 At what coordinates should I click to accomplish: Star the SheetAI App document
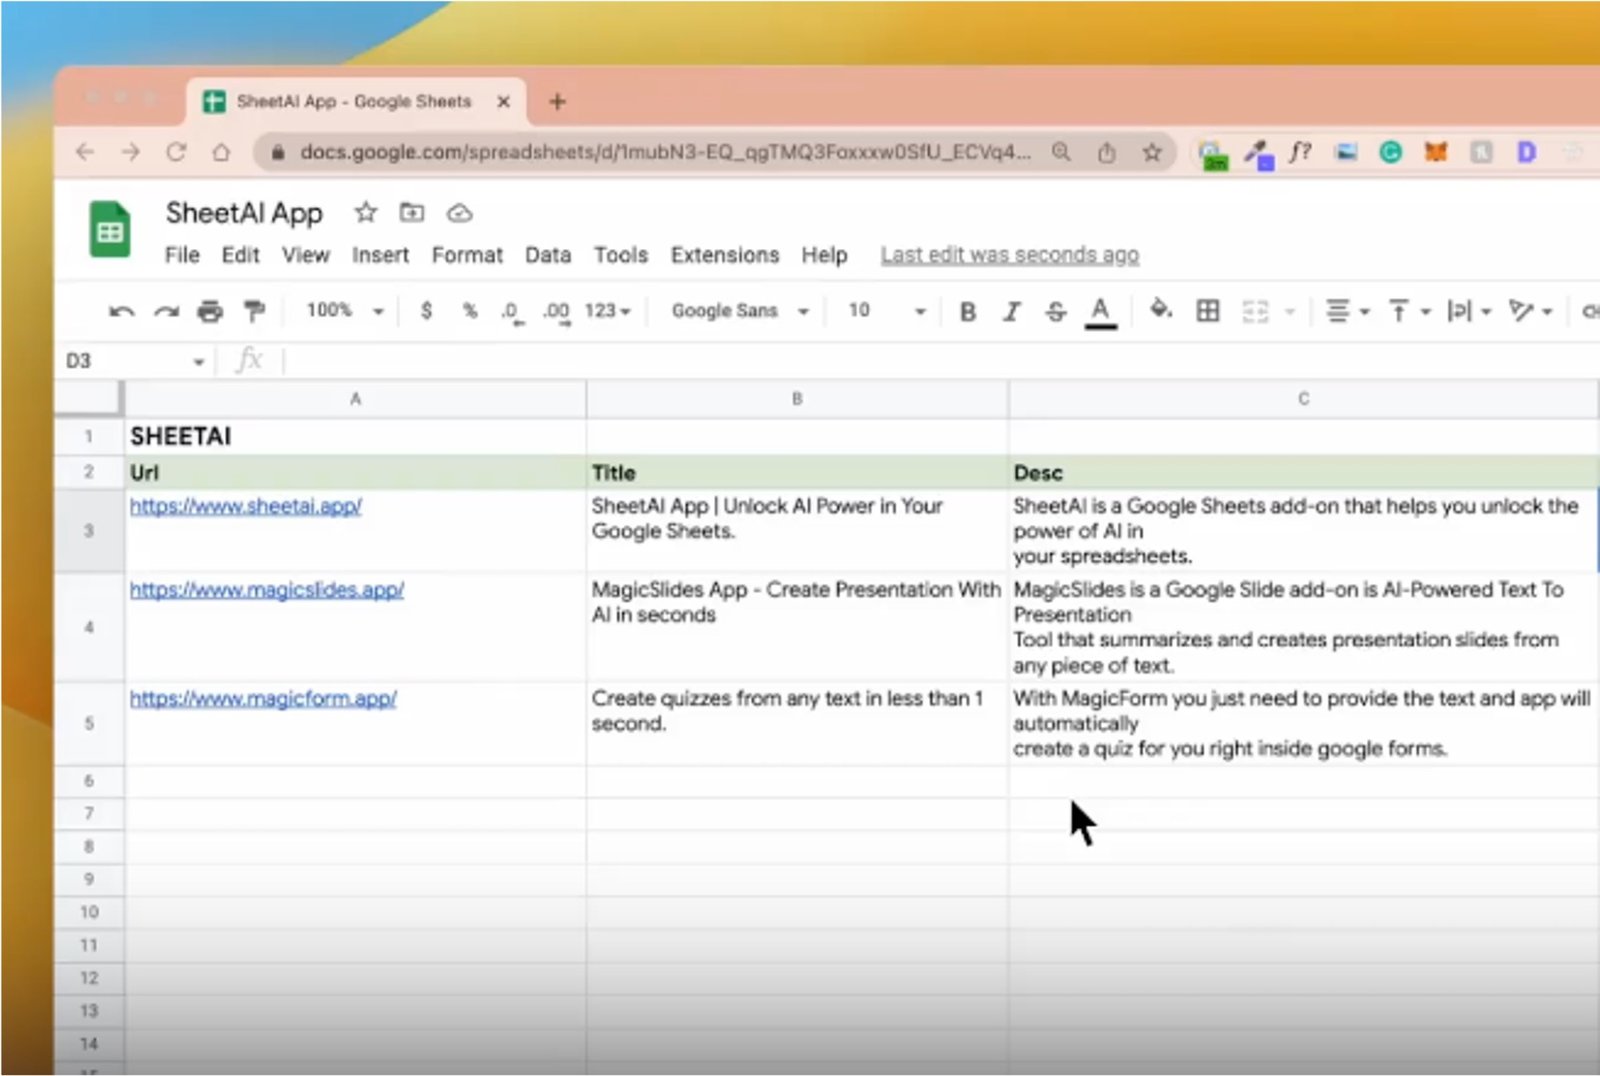[366, 212]
